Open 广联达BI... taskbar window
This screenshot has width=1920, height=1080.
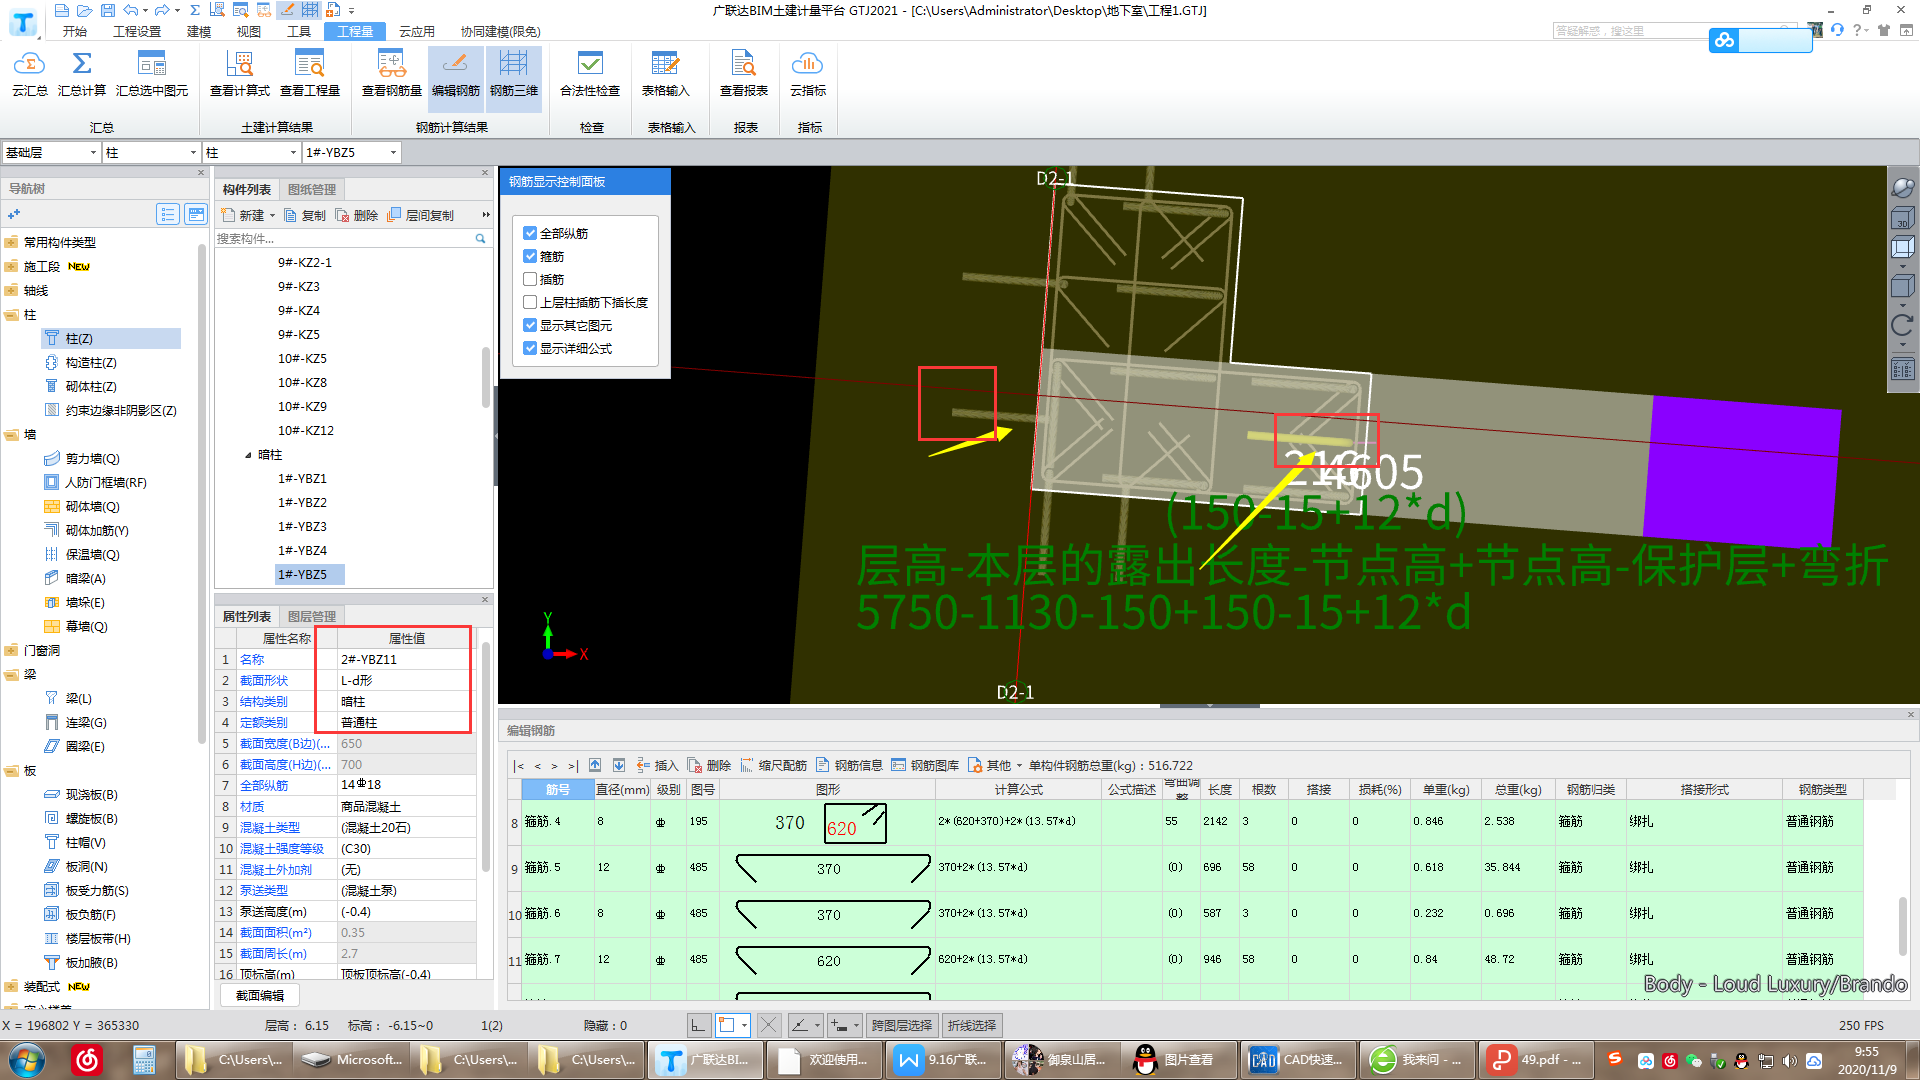click(x=706, y=1060)
